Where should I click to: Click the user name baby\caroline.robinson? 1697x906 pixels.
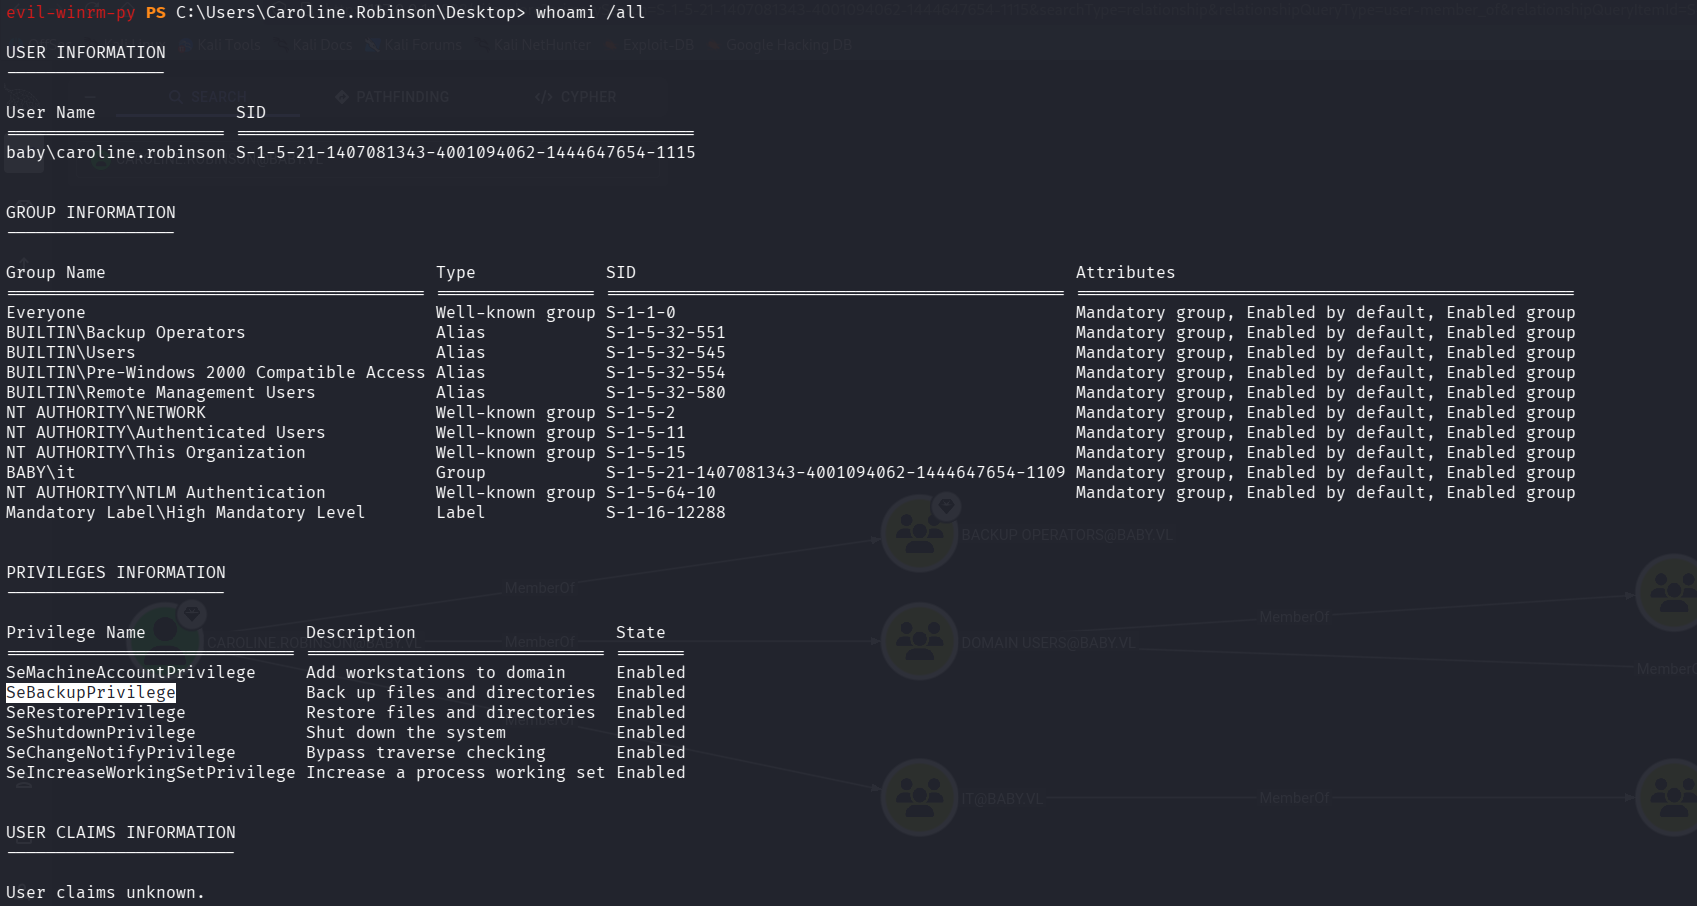[116, 152]
